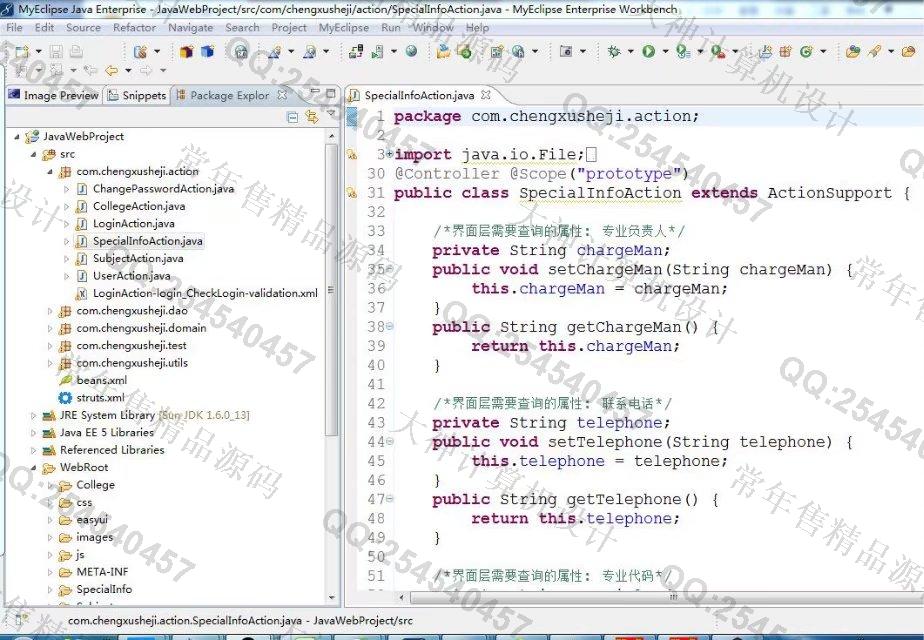The height and width of the screenshot is (640, 924).
Task: Click the Deploy MyEclipse J2EE project icon
Action: (355, 52)
